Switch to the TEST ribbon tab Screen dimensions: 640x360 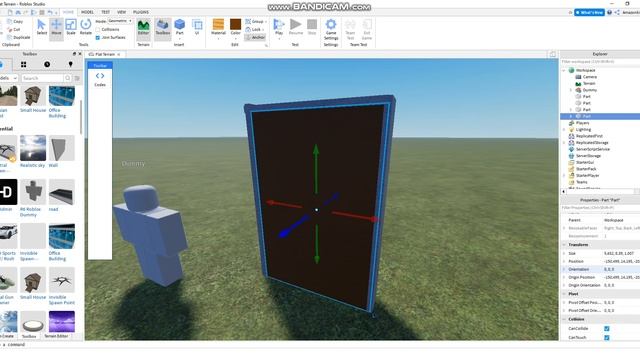[105, 12]
